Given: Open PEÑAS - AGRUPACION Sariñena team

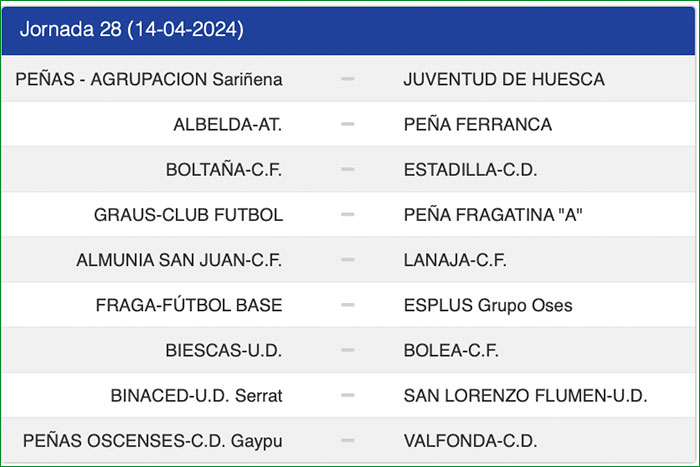Looking at the screenshot, I should [149, 79].
